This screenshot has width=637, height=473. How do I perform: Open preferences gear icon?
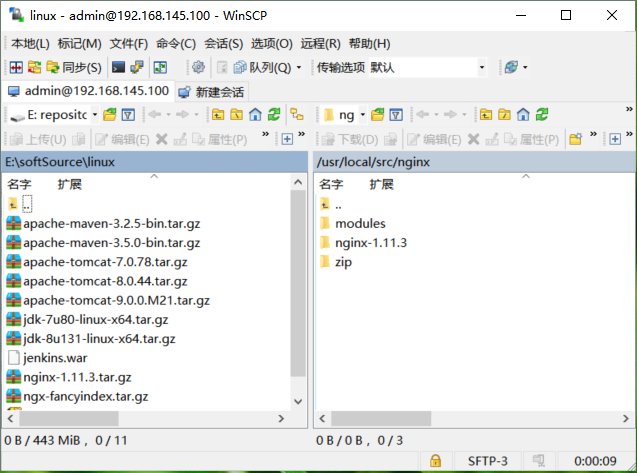click(198, 67)
